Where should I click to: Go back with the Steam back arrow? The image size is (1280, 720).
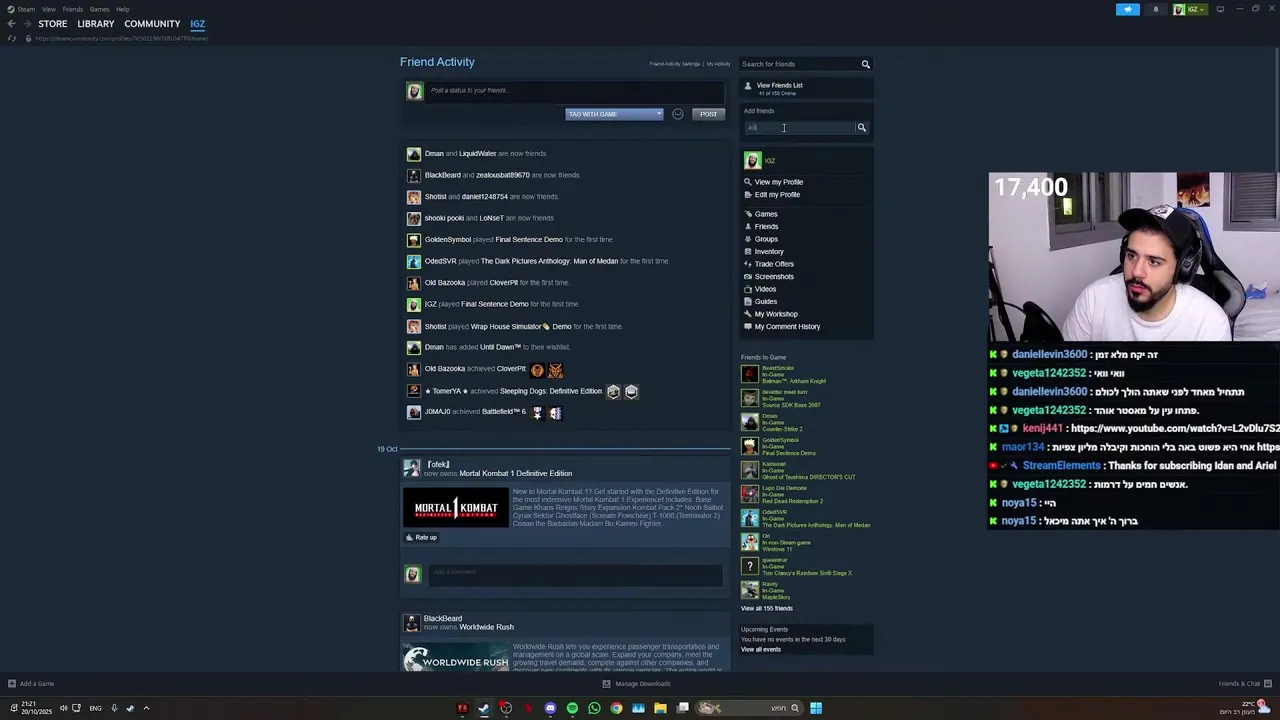(x=11, y=24)
